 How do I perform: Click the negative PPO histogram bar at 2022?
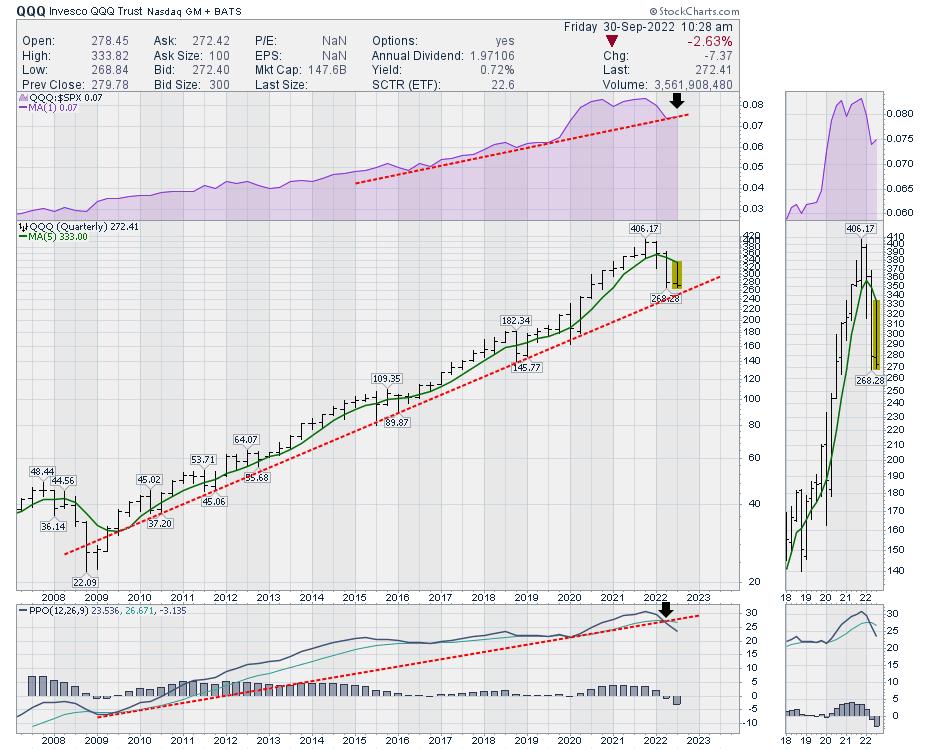[676, 700]
